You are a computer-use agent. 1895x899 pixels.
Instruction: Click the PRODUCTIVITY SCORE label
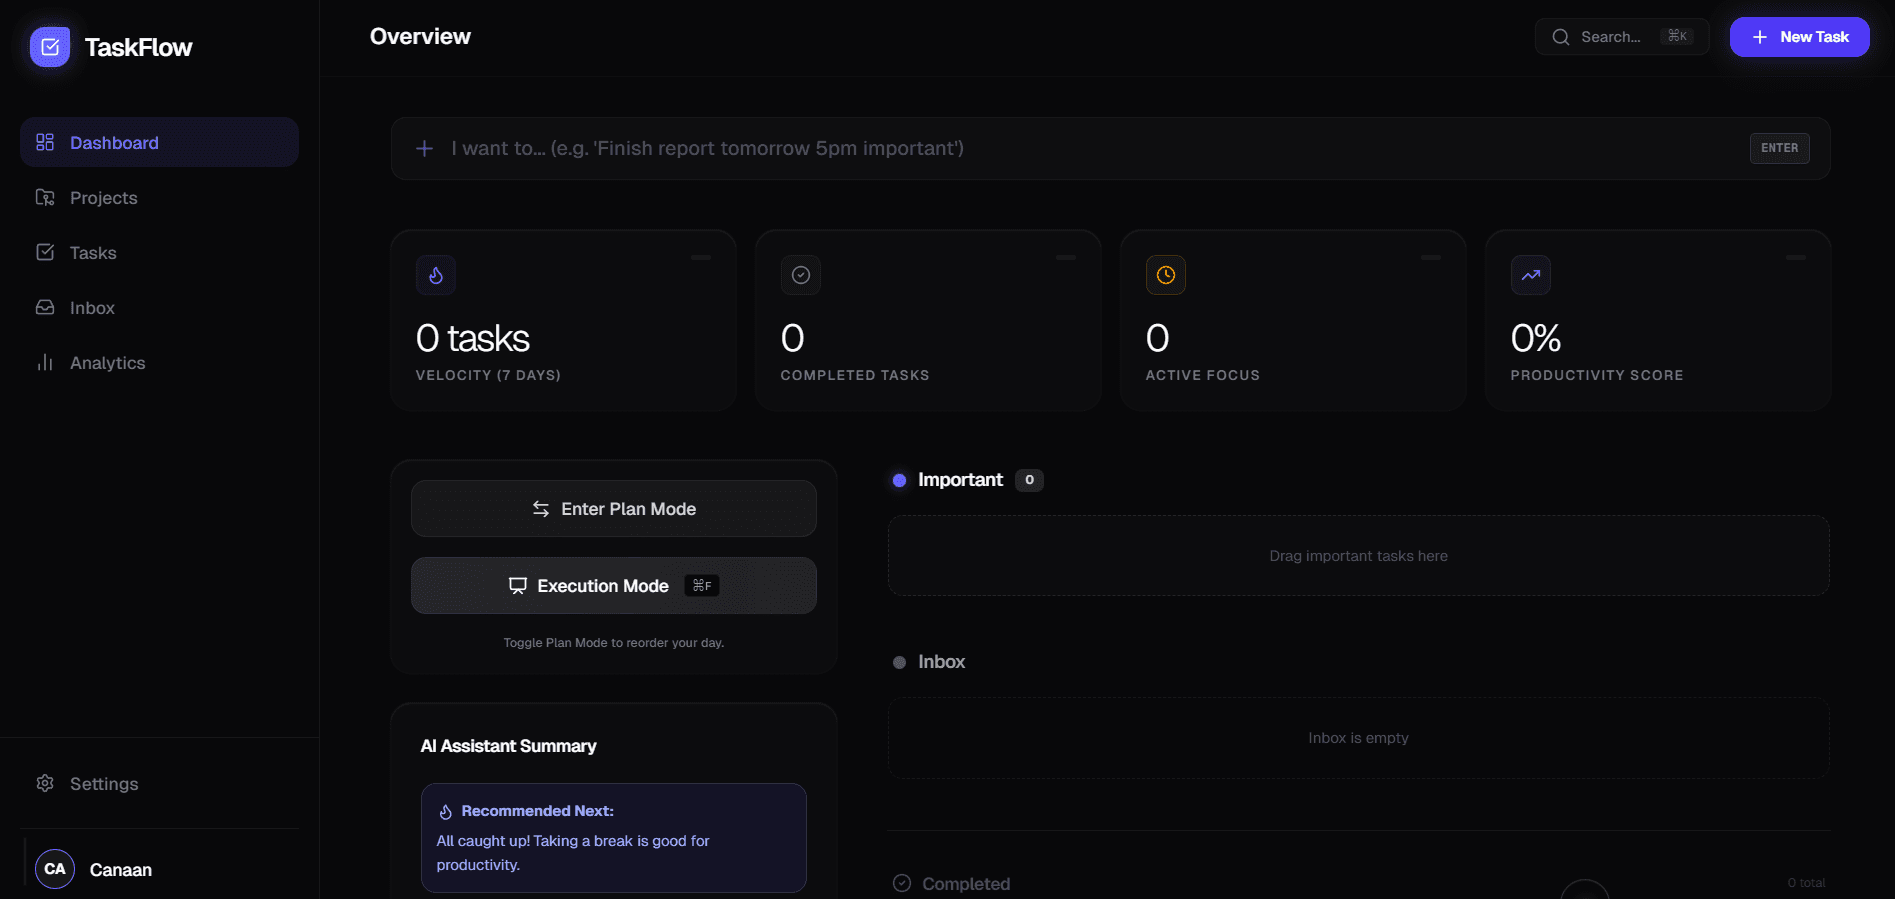(x=1597, y=375)
